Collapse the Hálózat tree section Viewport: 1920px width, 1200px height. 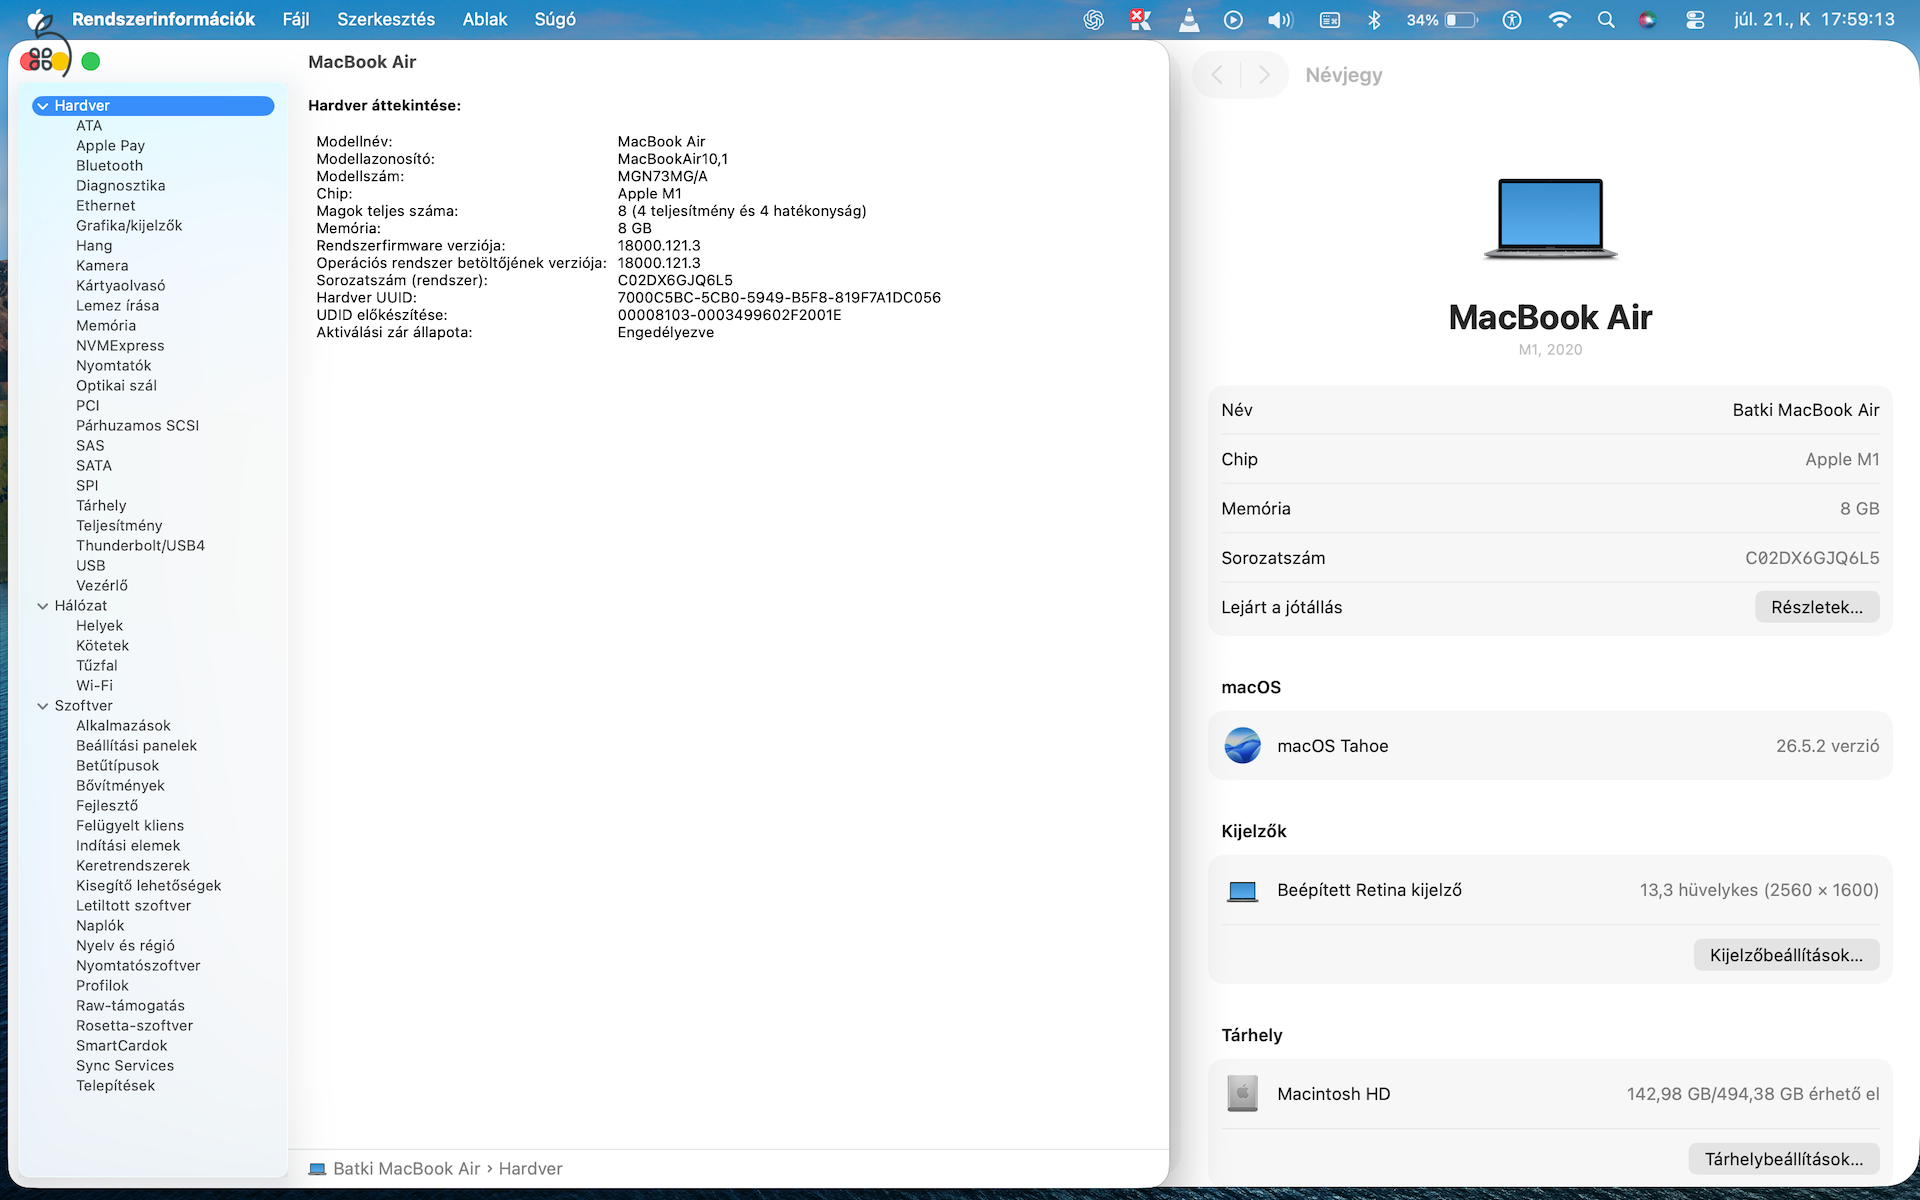[x=43, y=606]
